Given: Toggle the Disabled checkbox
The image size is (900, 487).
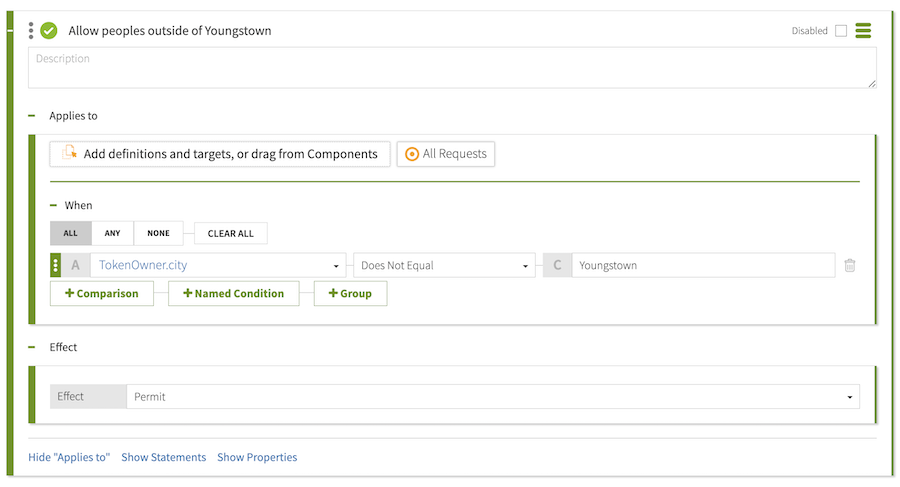Looking at the screenshot, I should (841, 31).
